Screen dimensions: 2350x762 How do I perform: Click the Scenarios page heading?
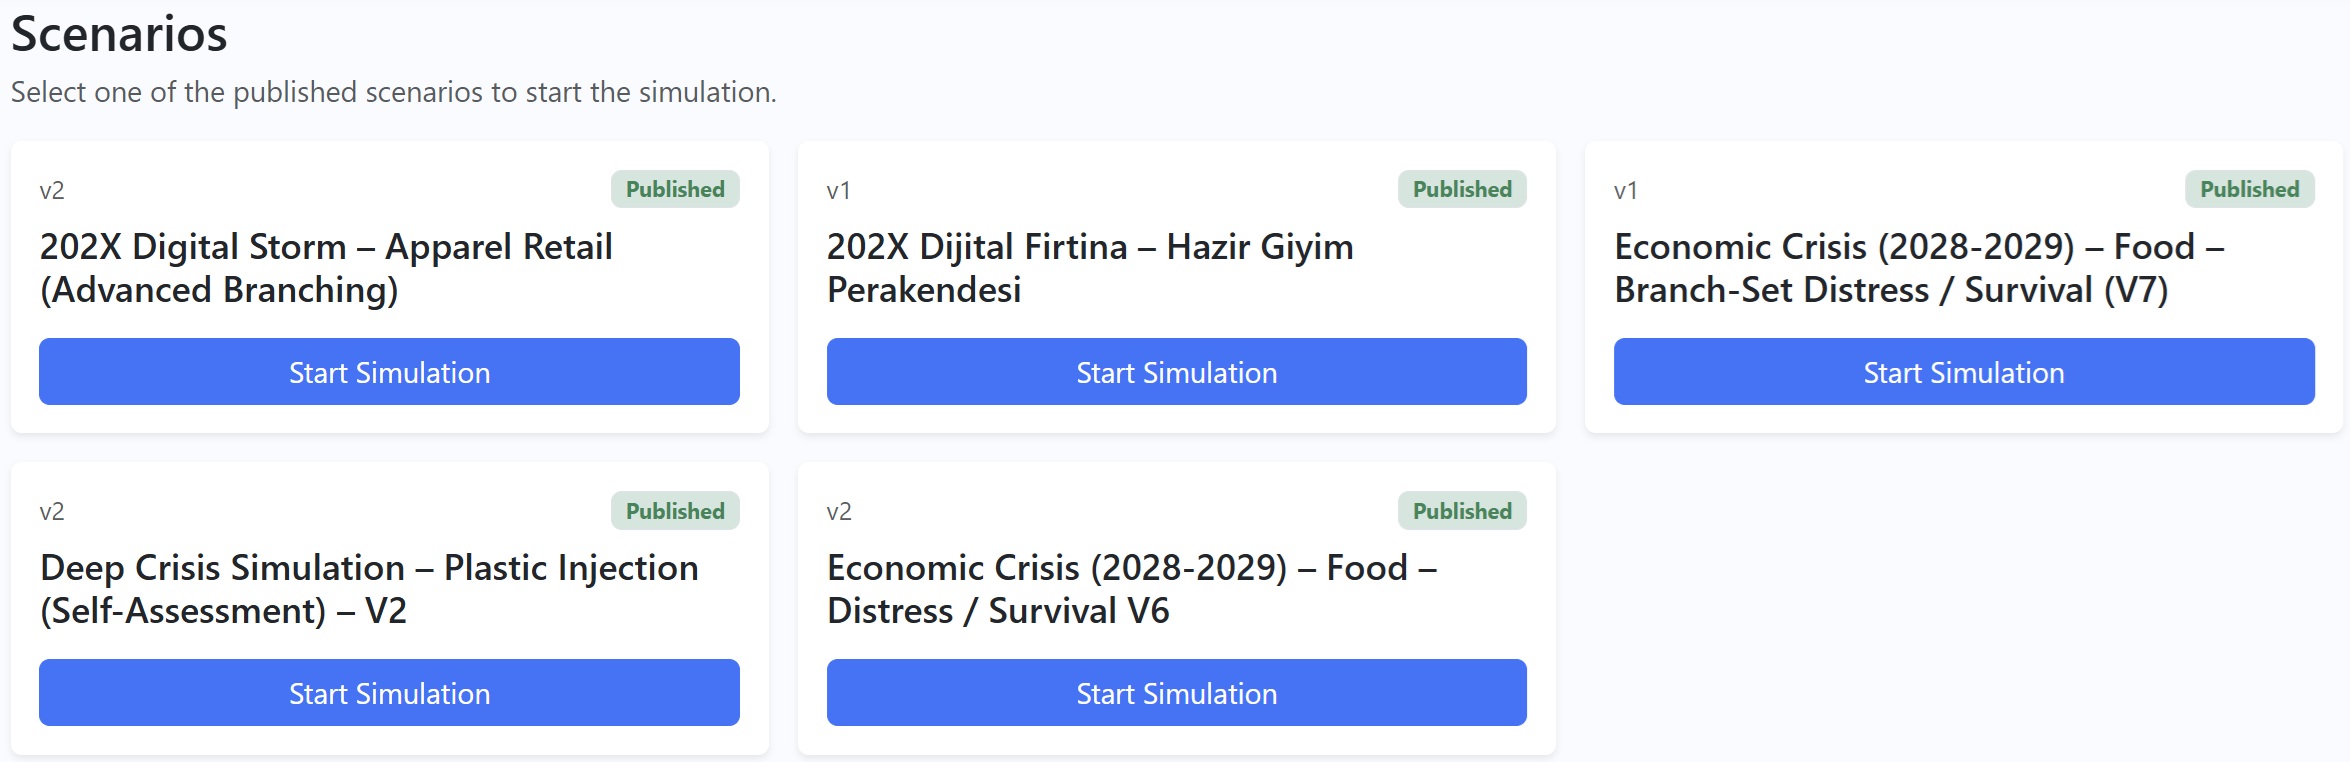119,34
